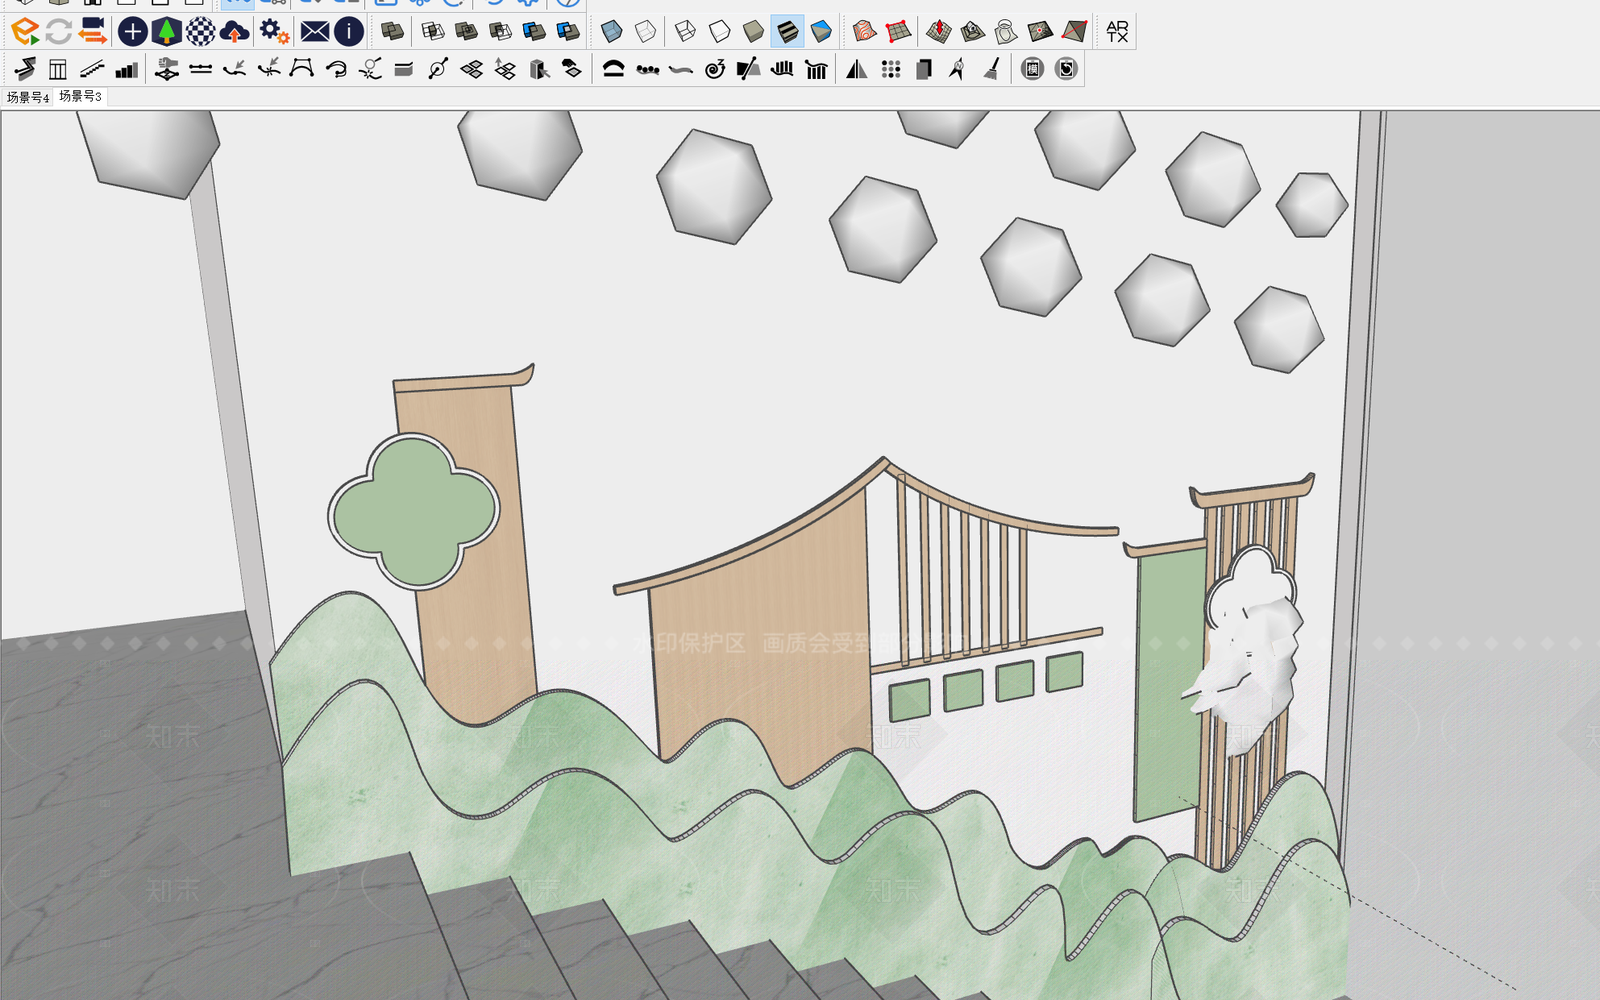The image size is (1600, 1000).
Task: Click the gray sync arrows icon
Action: tap(59, 32)
